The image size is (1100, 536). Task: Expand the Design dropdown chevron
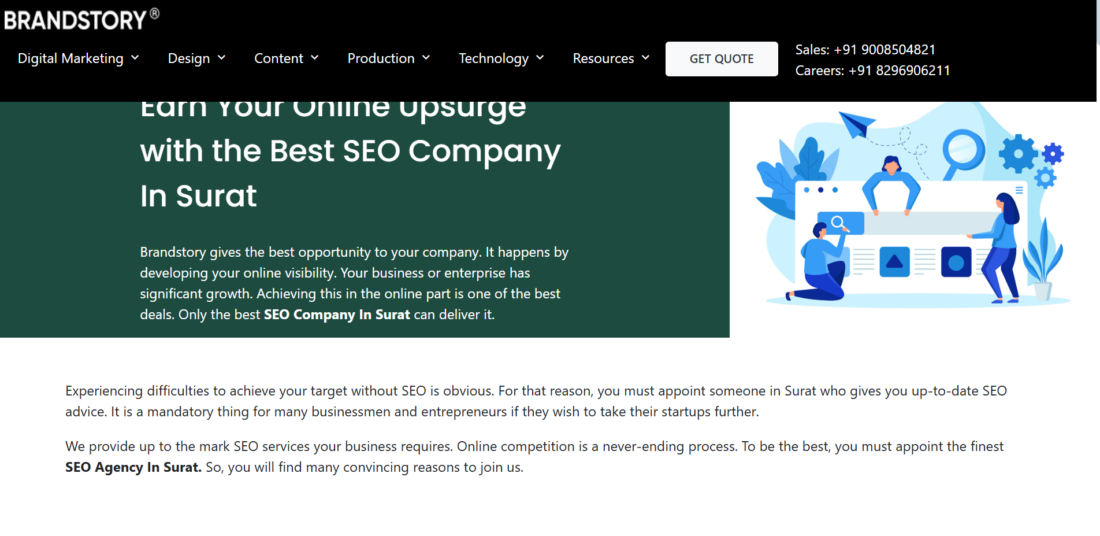(222, 58)
